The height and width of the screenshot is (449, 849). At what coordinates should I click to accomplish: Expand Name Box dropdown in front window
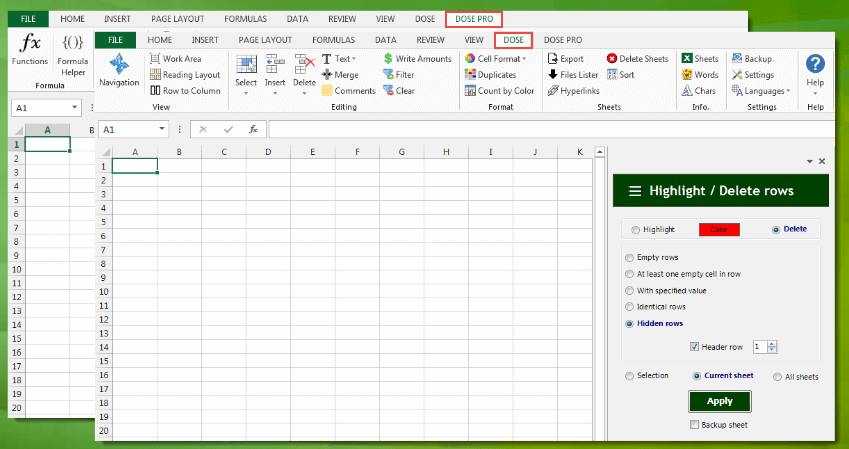(161, 129)
